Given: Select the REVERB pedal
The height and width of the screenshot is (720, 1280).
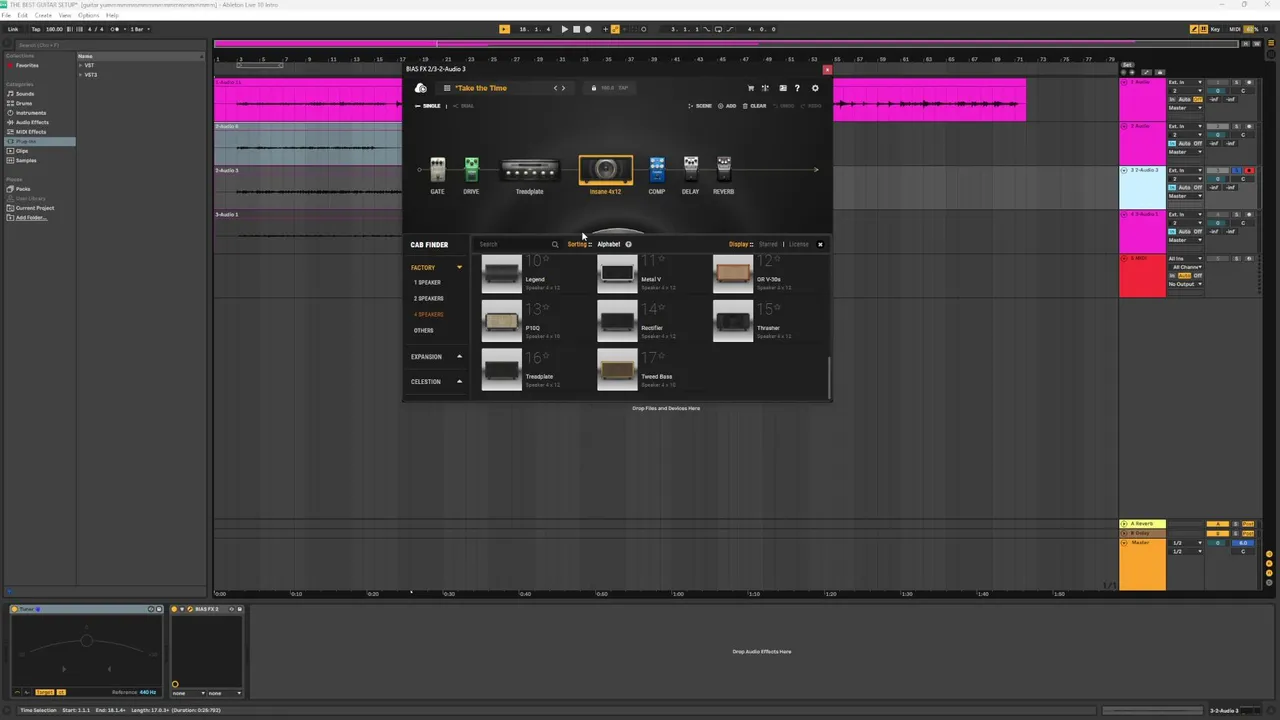Looking at the screenshot, I should pyautogui.click(x=724, y=169).
